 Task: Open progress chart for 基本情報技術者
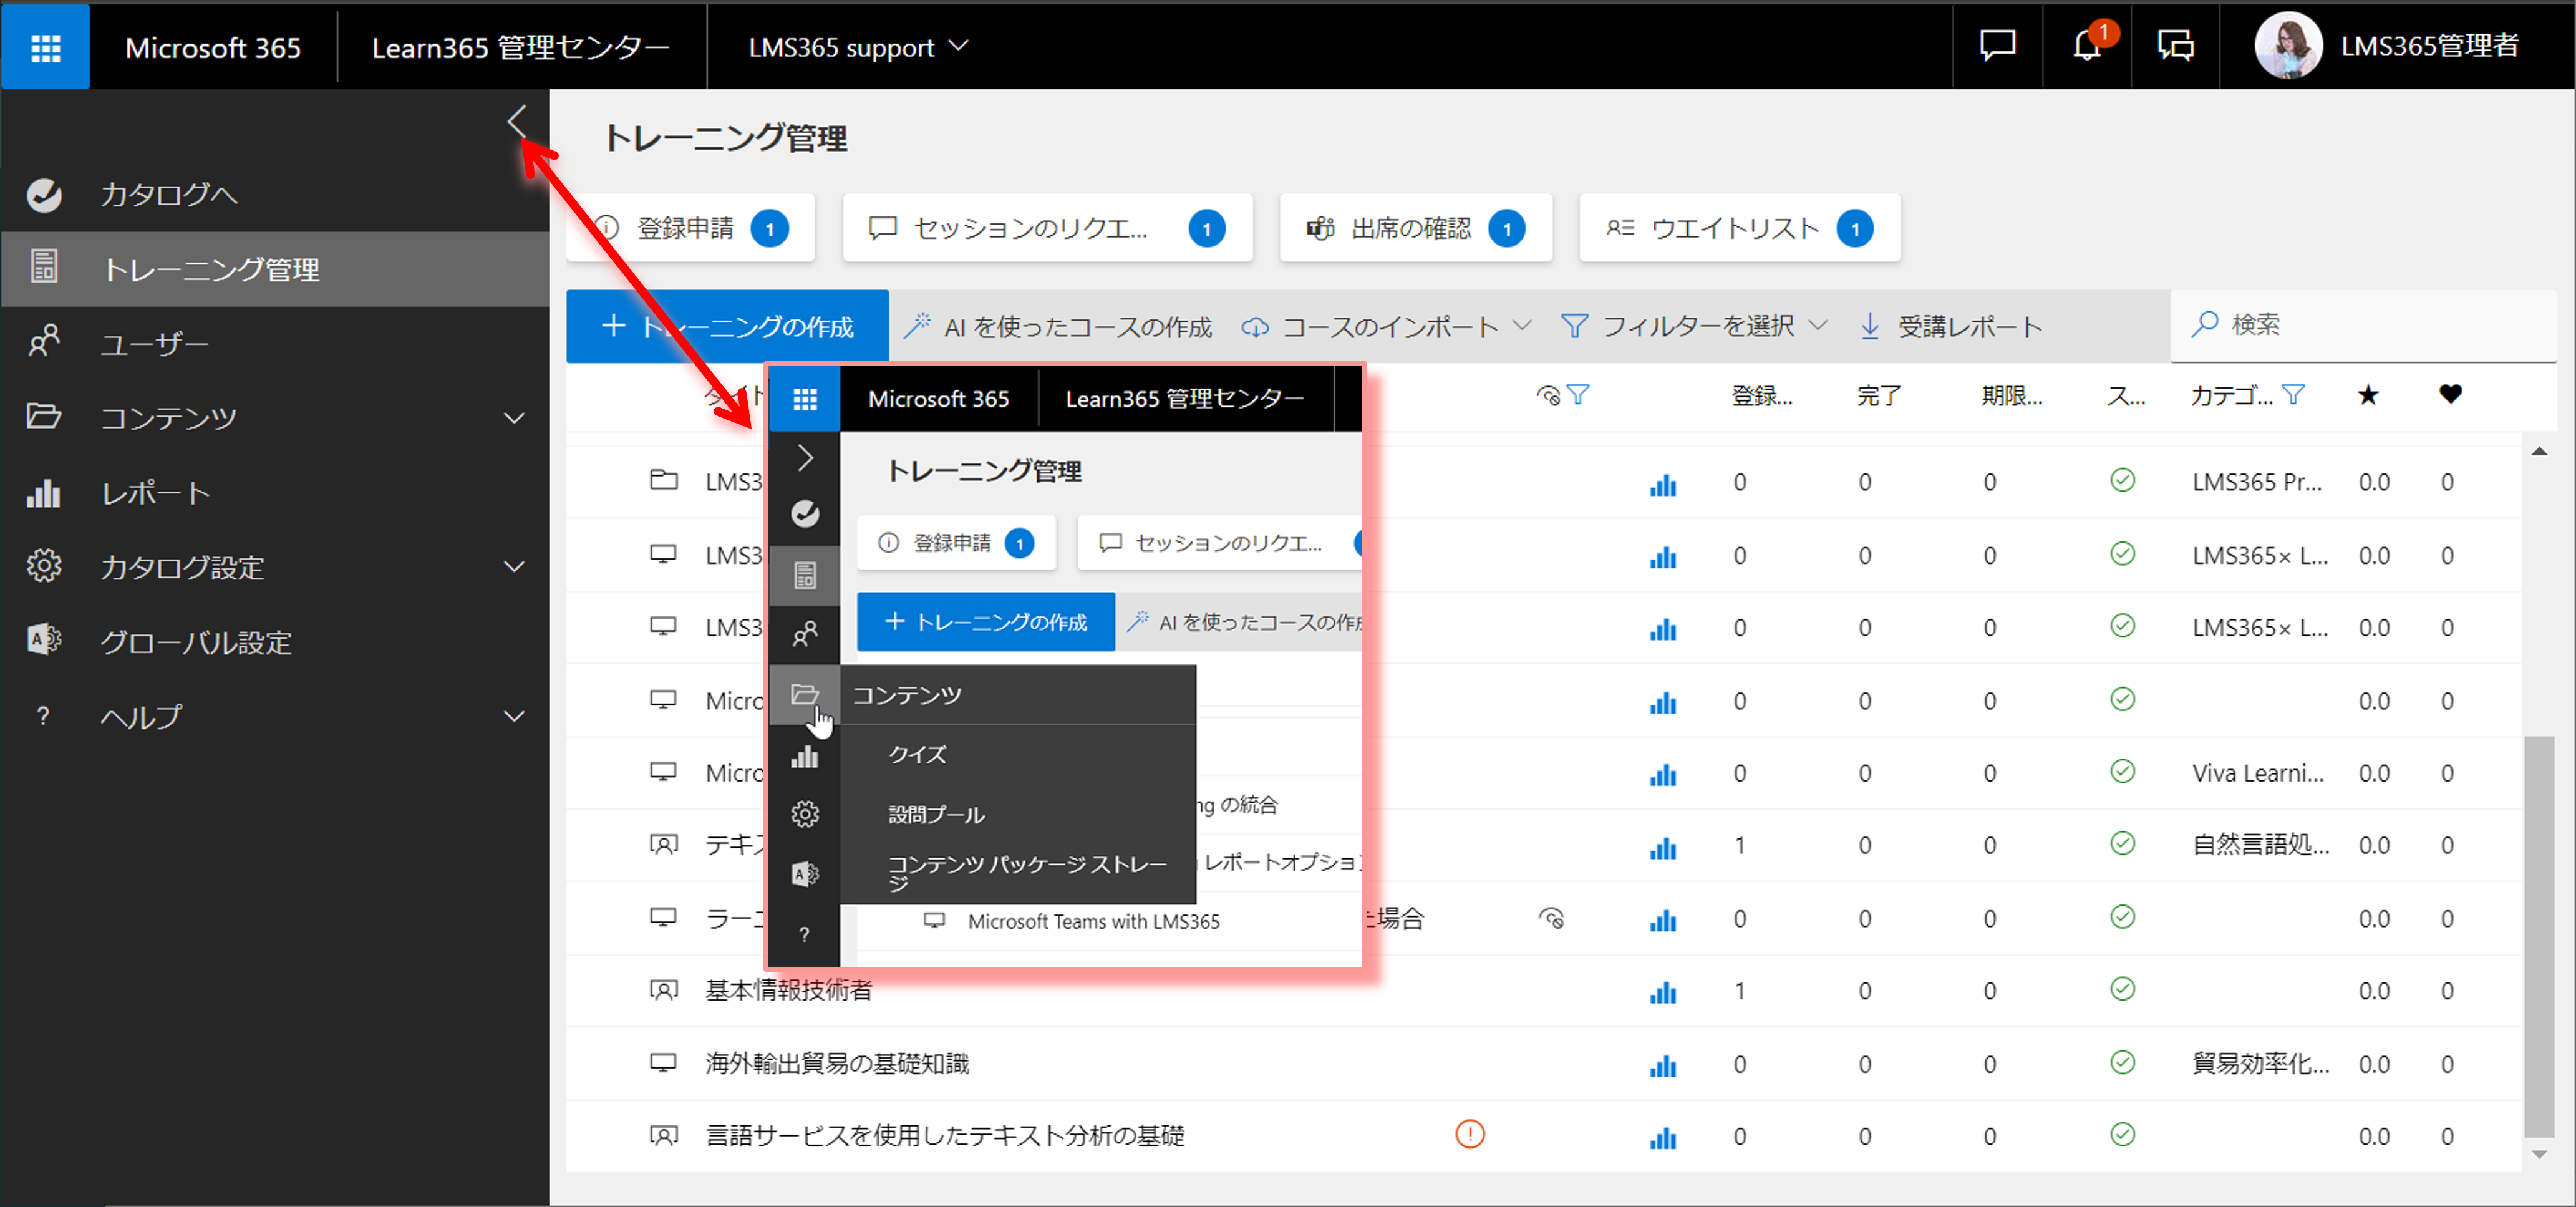1663,992
